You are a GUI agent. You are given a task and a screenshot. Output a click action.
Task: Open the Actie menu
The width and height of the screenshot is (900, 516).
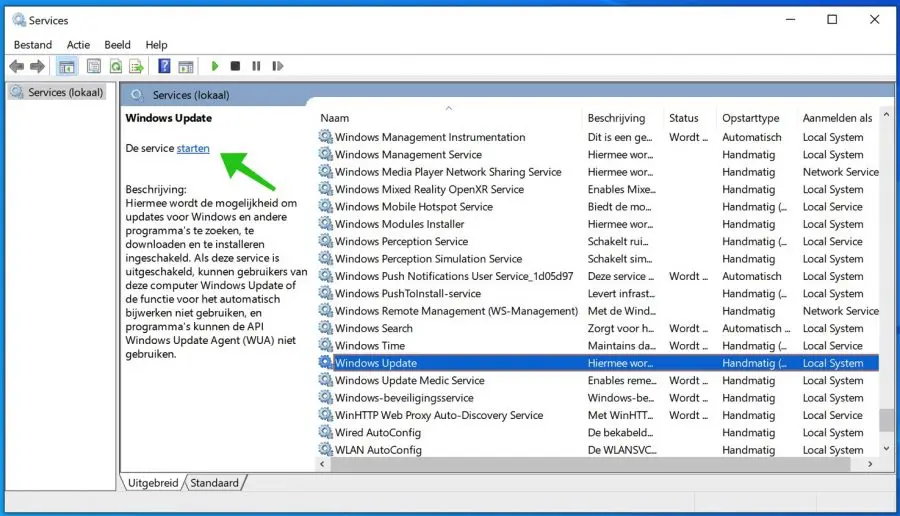pos(78,45)
